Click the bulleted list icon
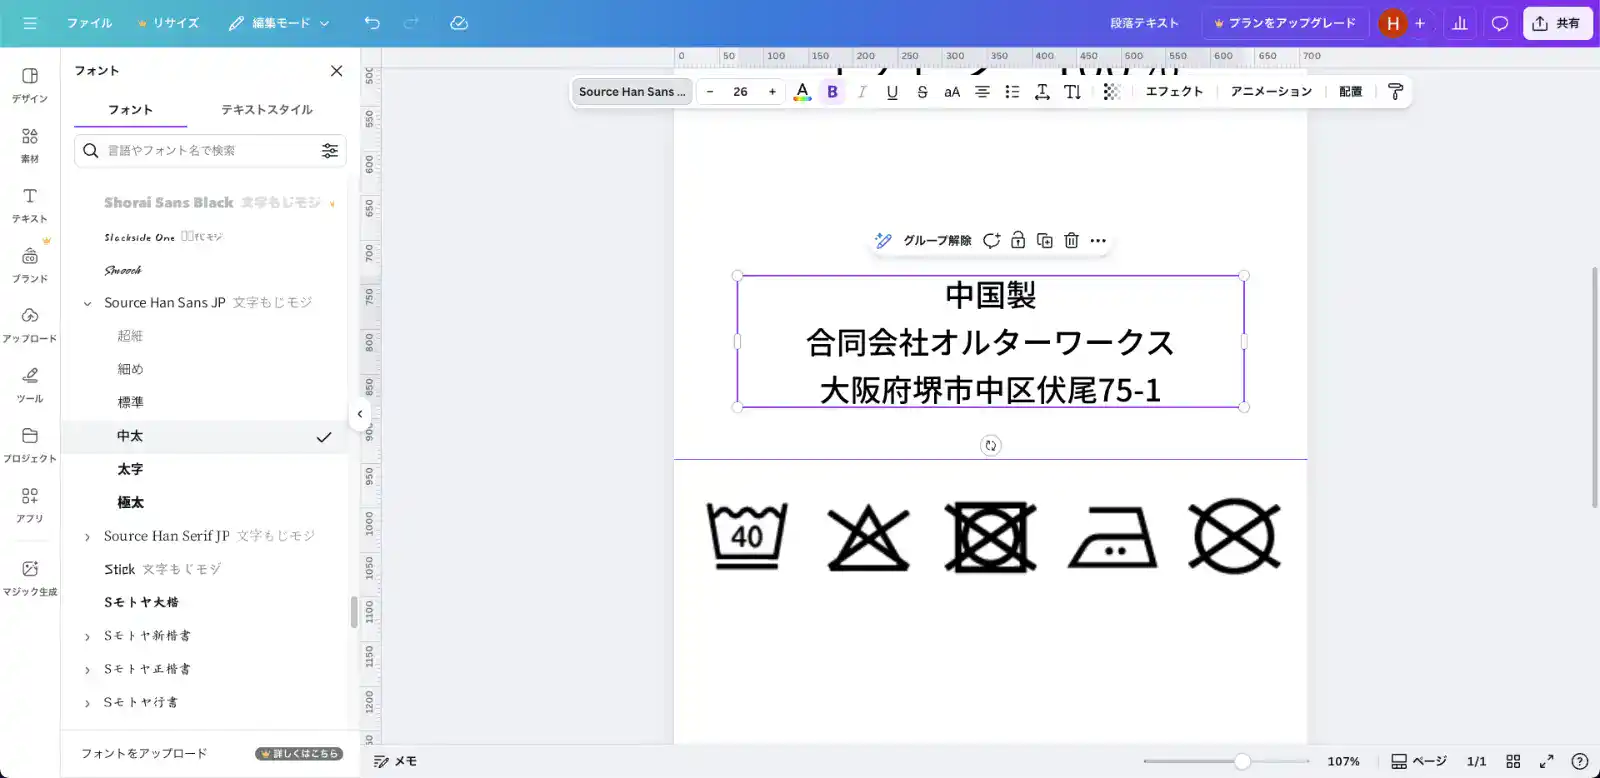Viewport: 1600px width, 778px height. tap(1012, 92)
